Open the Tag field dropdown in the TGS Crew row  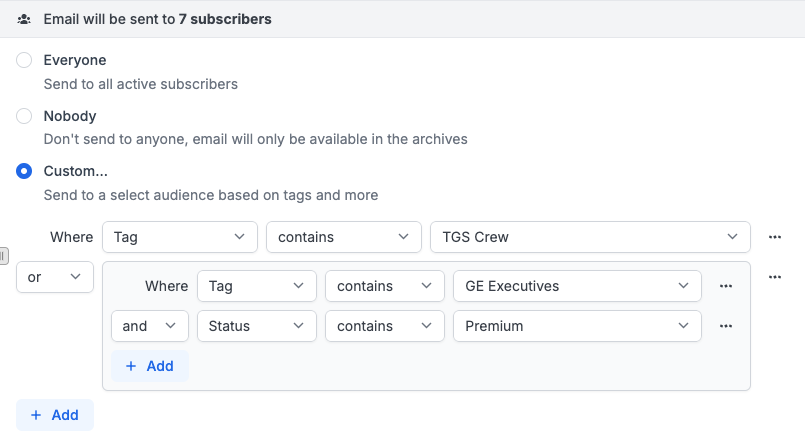click(179, 237)
